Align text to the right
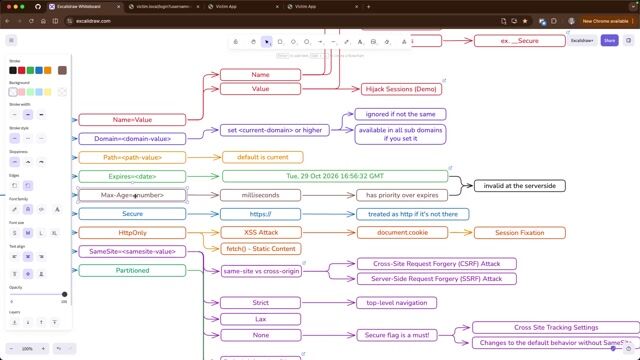This screenshot has height=360, width=640. click(x=41, y=257)
